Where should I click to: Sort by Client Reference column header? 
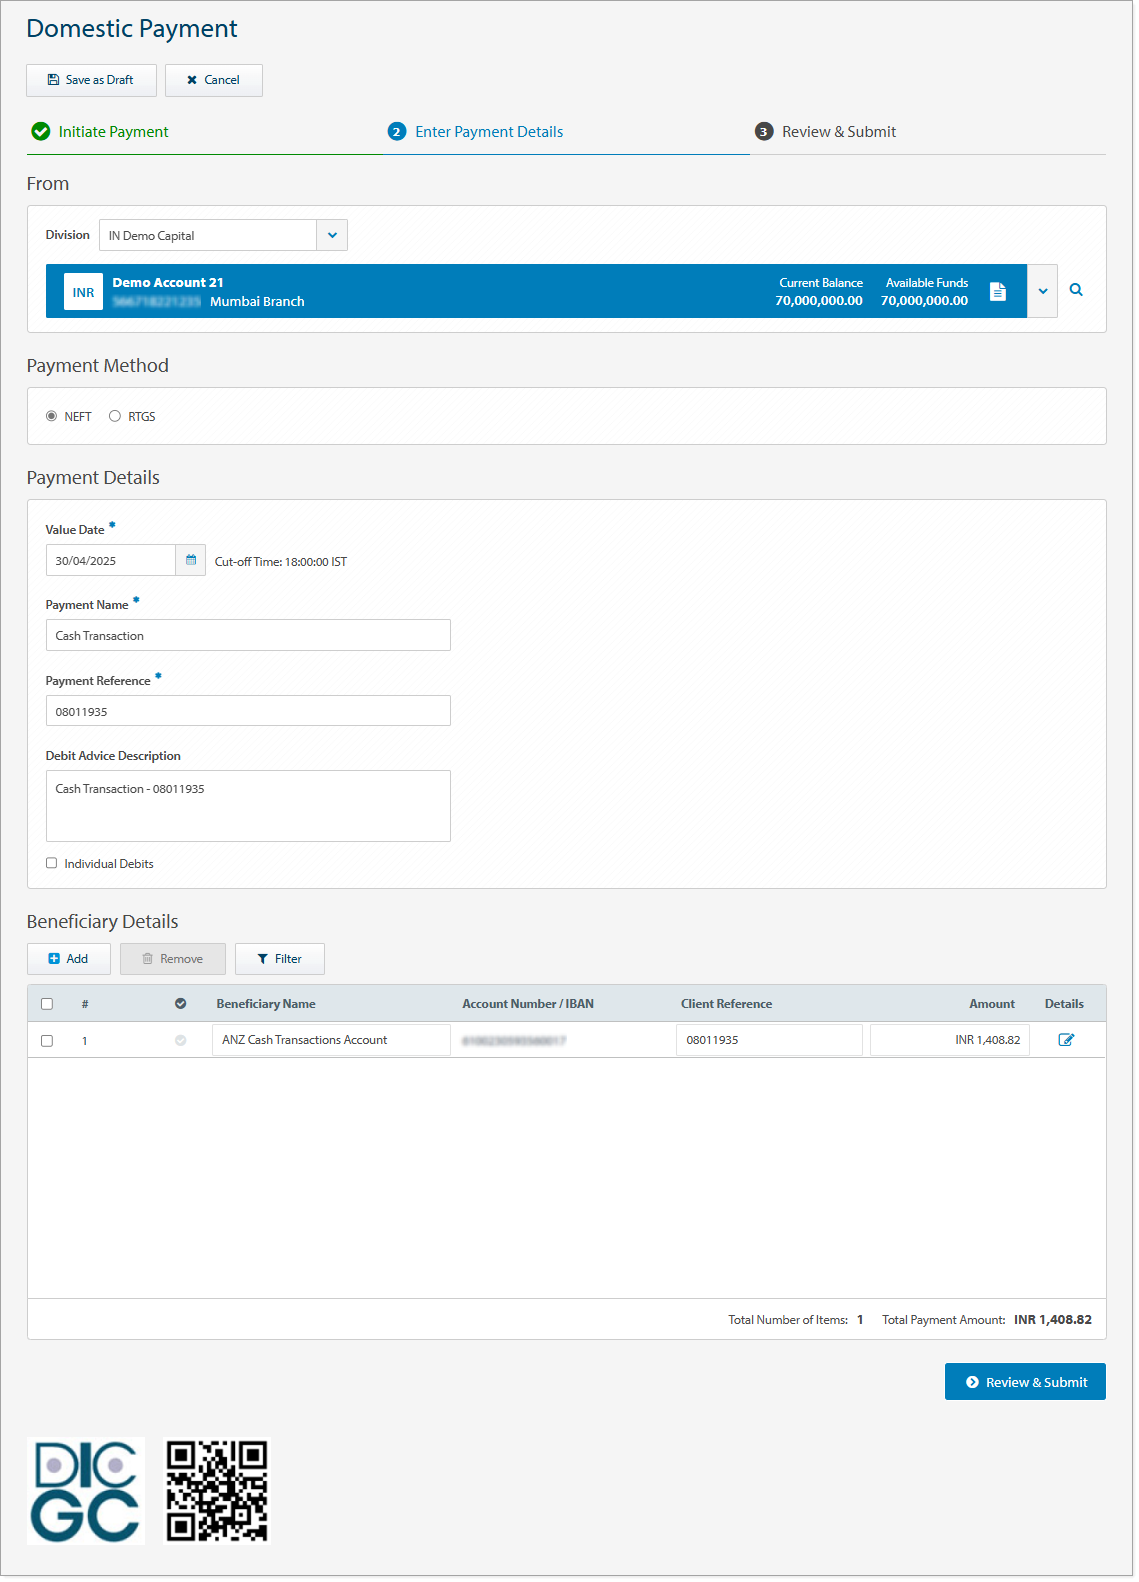pos(727,1004)
